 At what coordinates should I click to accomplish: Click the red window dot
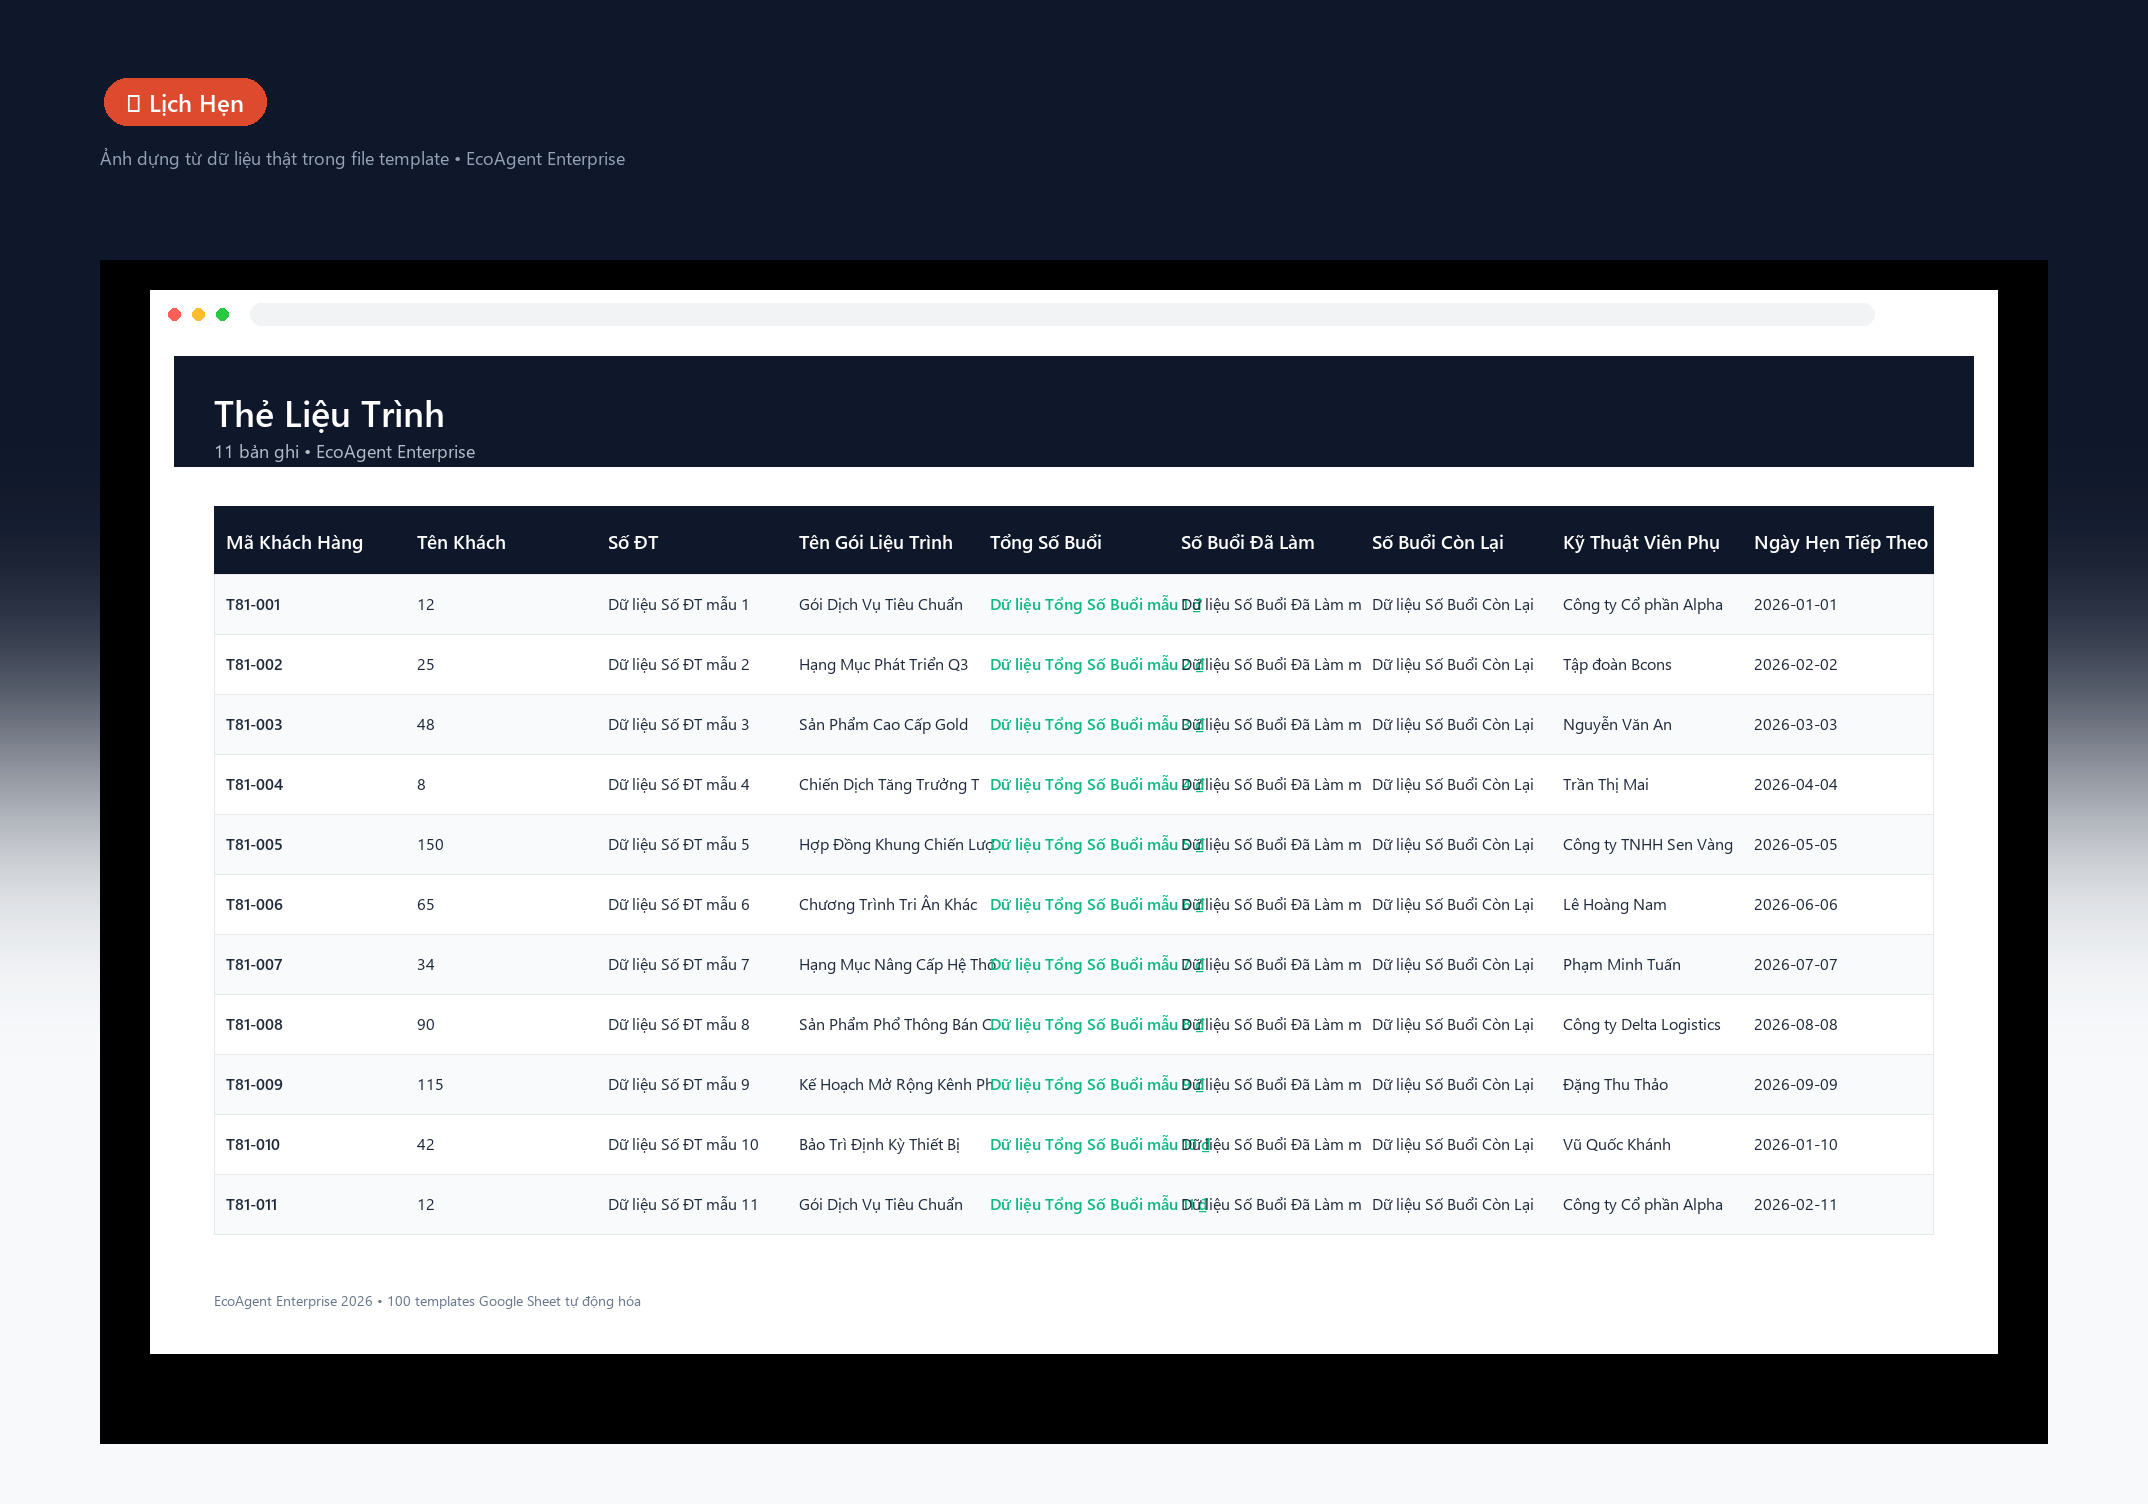(x=175, y=315)
